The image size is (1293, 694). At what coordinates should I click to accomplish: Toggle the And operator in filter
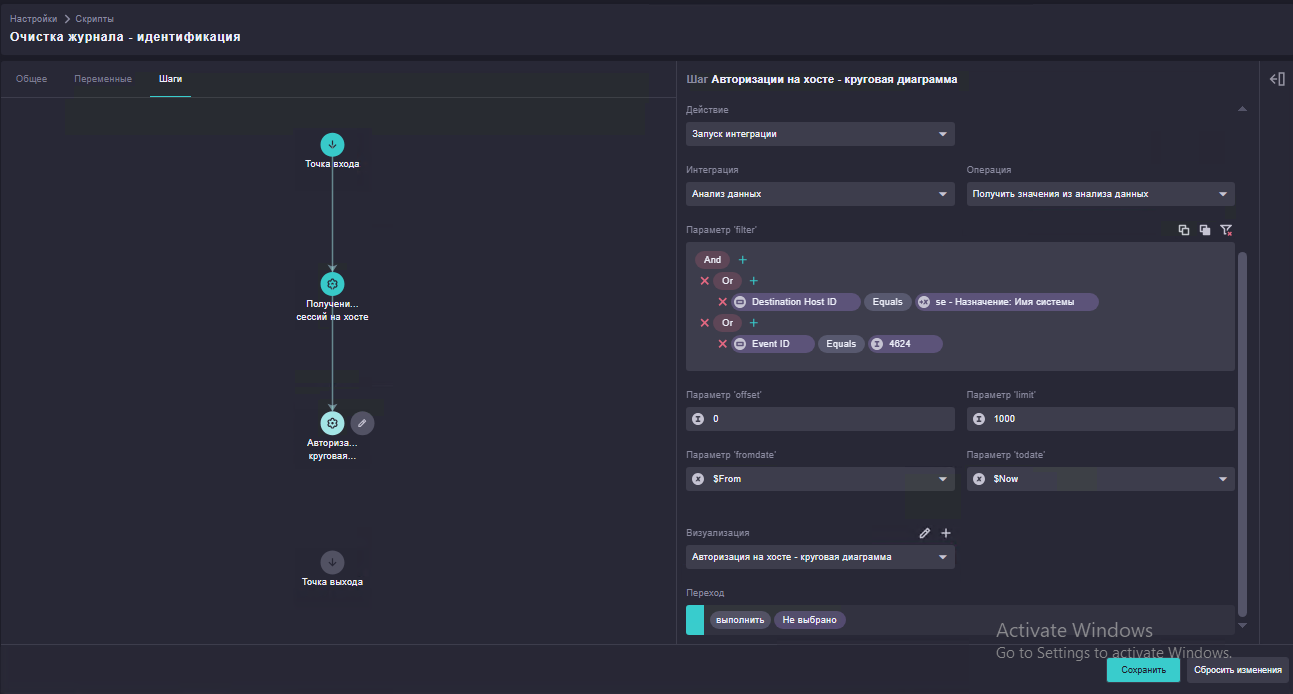(712, 260)
